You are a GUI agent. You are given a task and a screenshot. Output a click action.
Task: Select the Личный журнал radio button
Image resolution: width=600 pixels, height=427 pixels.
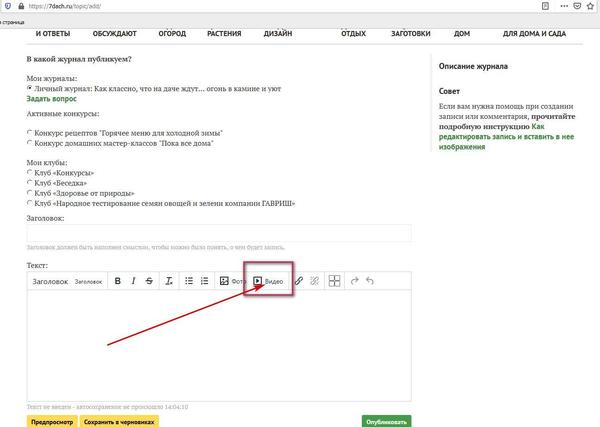(30, 89)
